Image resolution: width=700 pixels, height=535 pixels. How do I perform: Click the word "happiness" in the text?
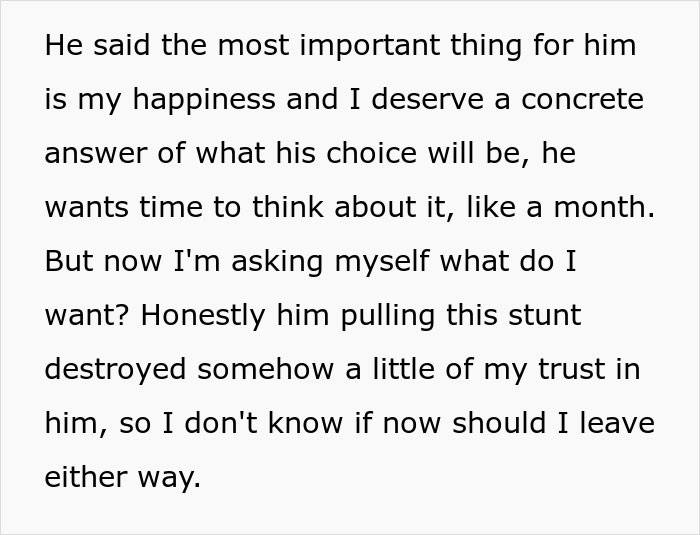tap(169, 103)
